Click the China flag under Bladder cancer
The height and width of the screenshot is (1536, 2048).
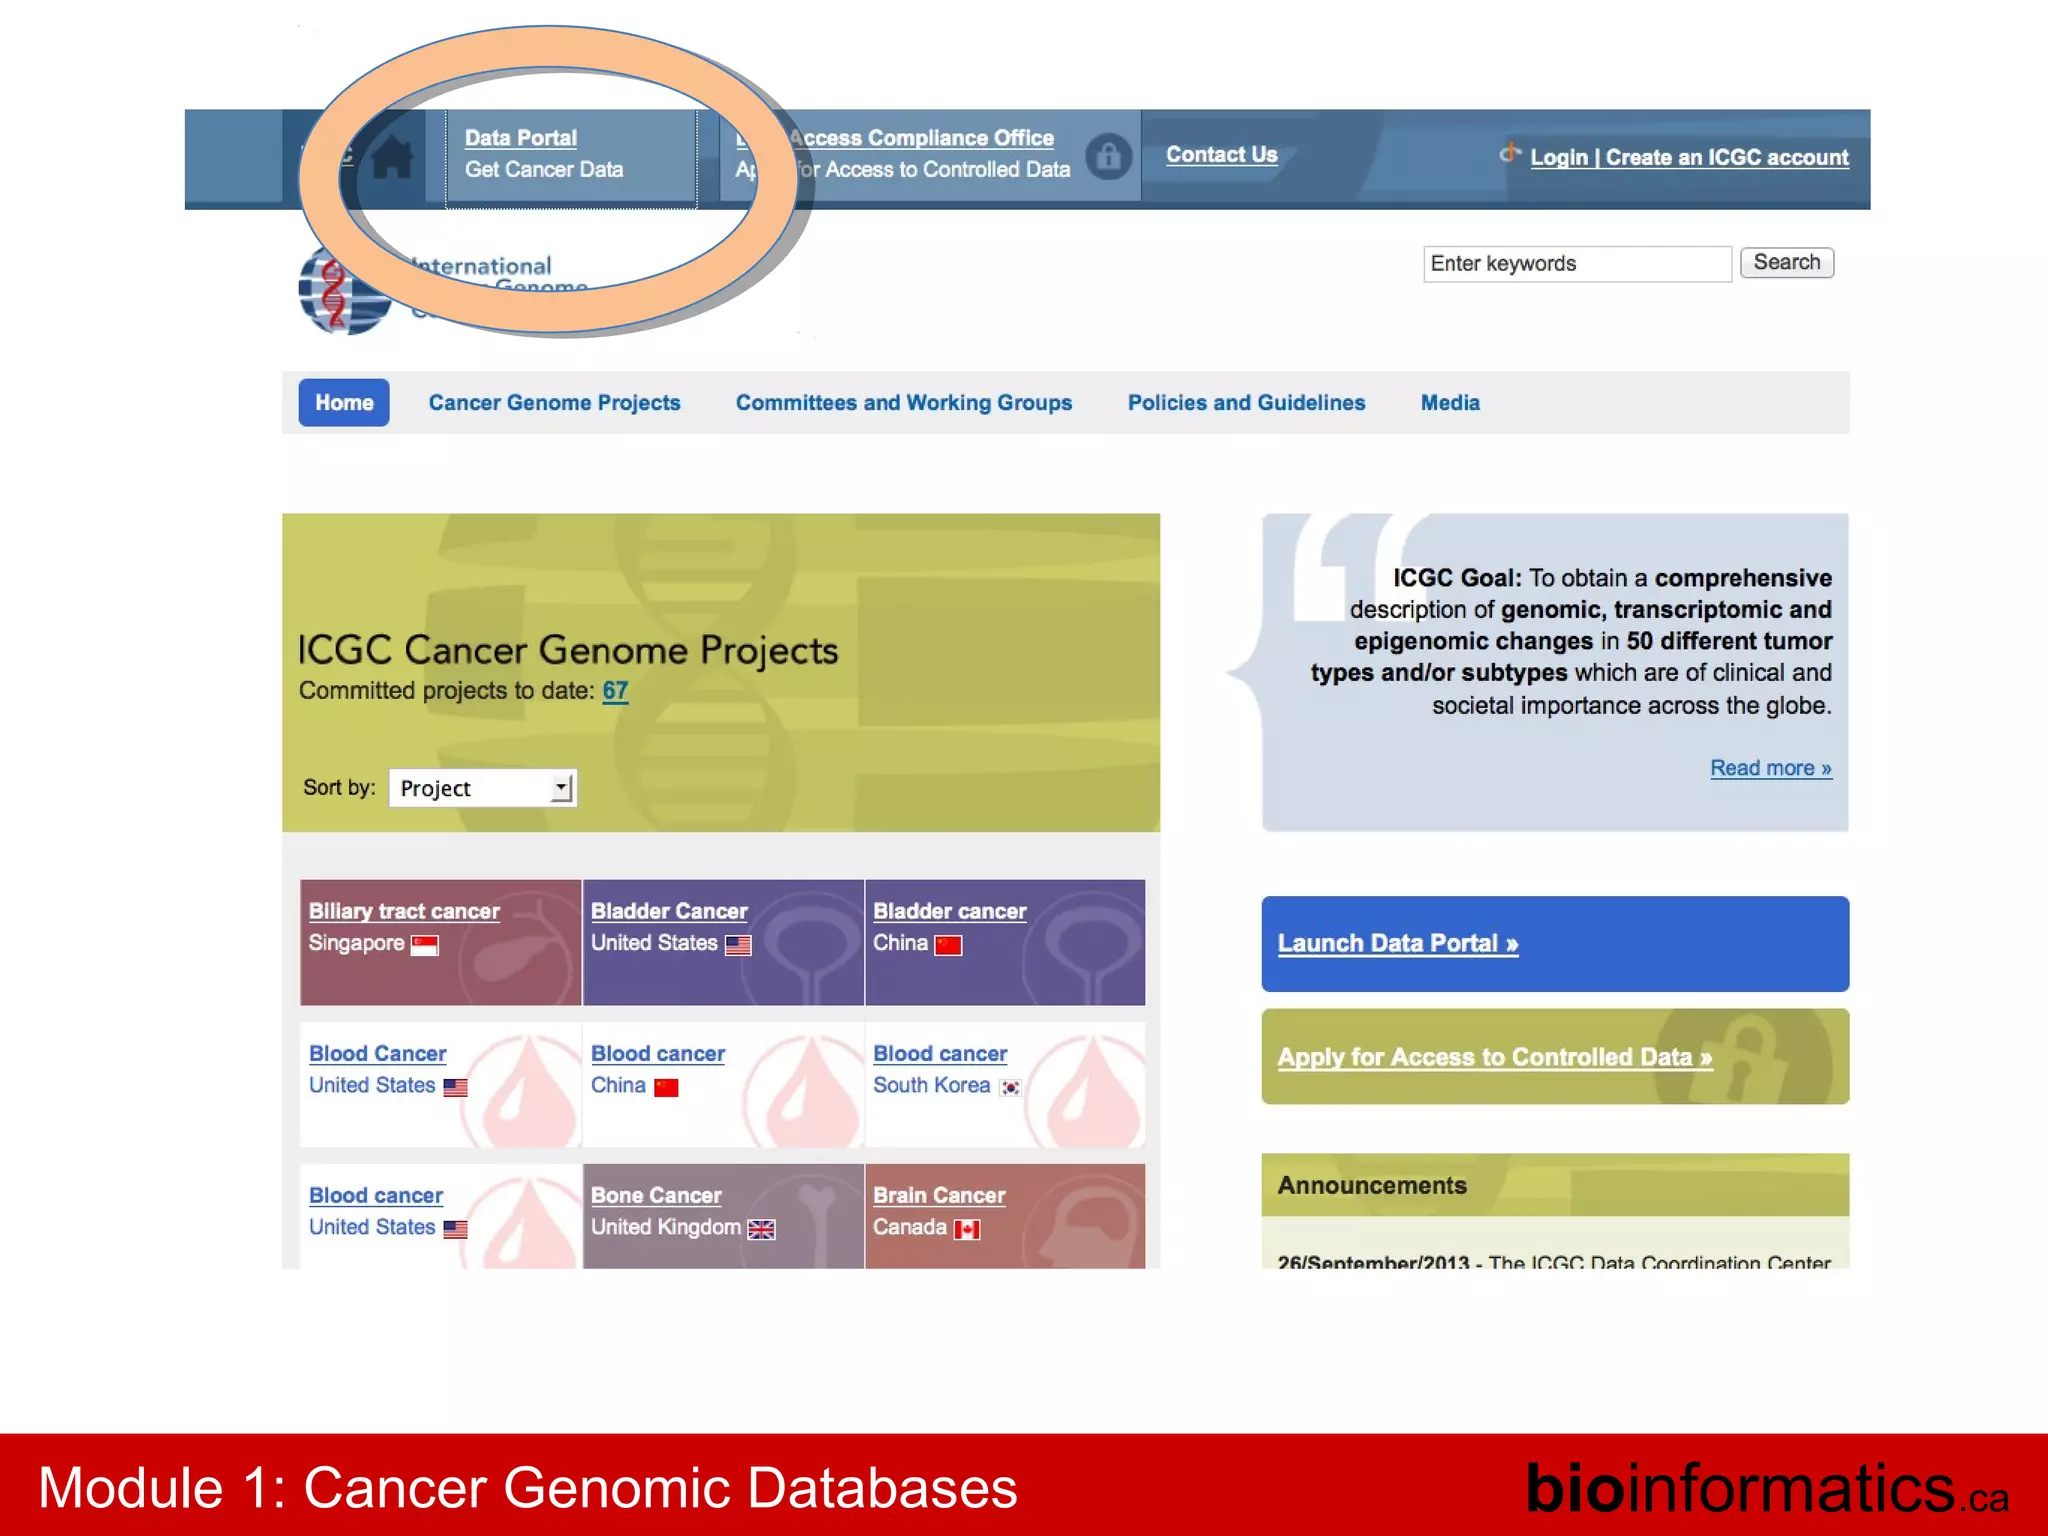pyautogui.click(x=948, y=945)
